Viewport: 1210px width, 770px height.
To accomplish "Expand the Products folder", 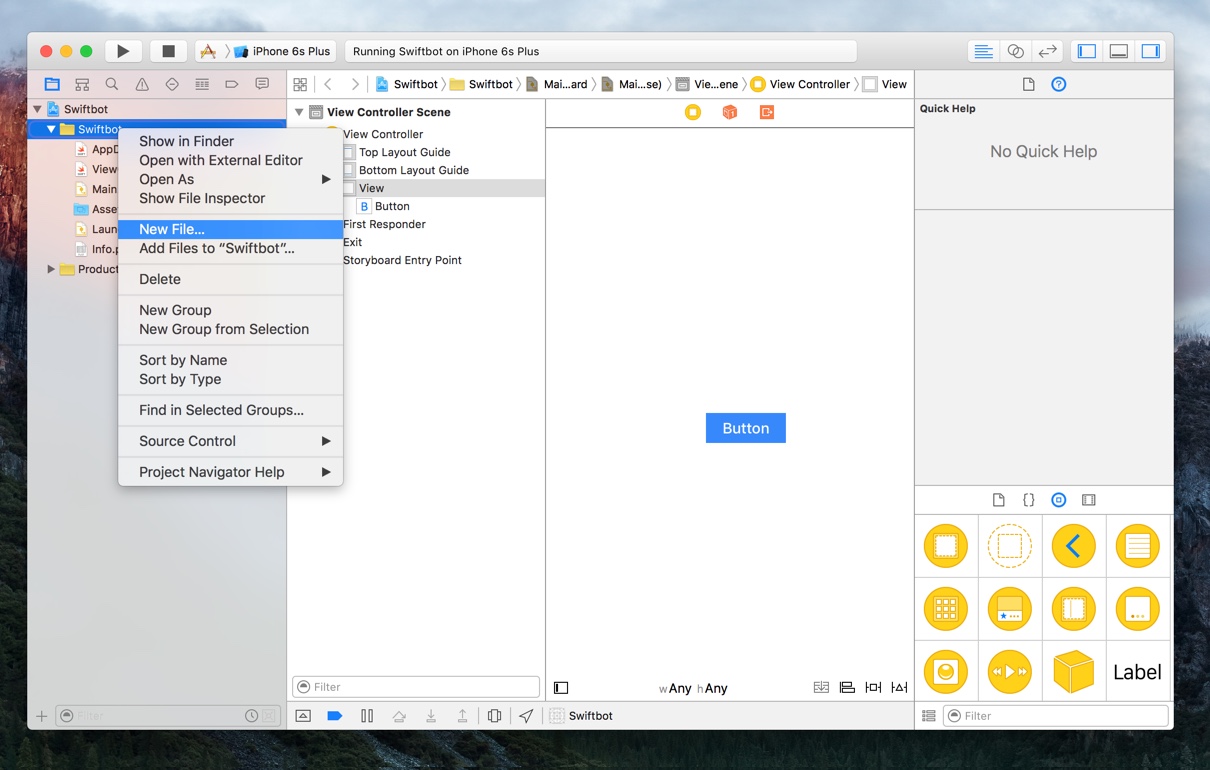I will tap(51, 269).
